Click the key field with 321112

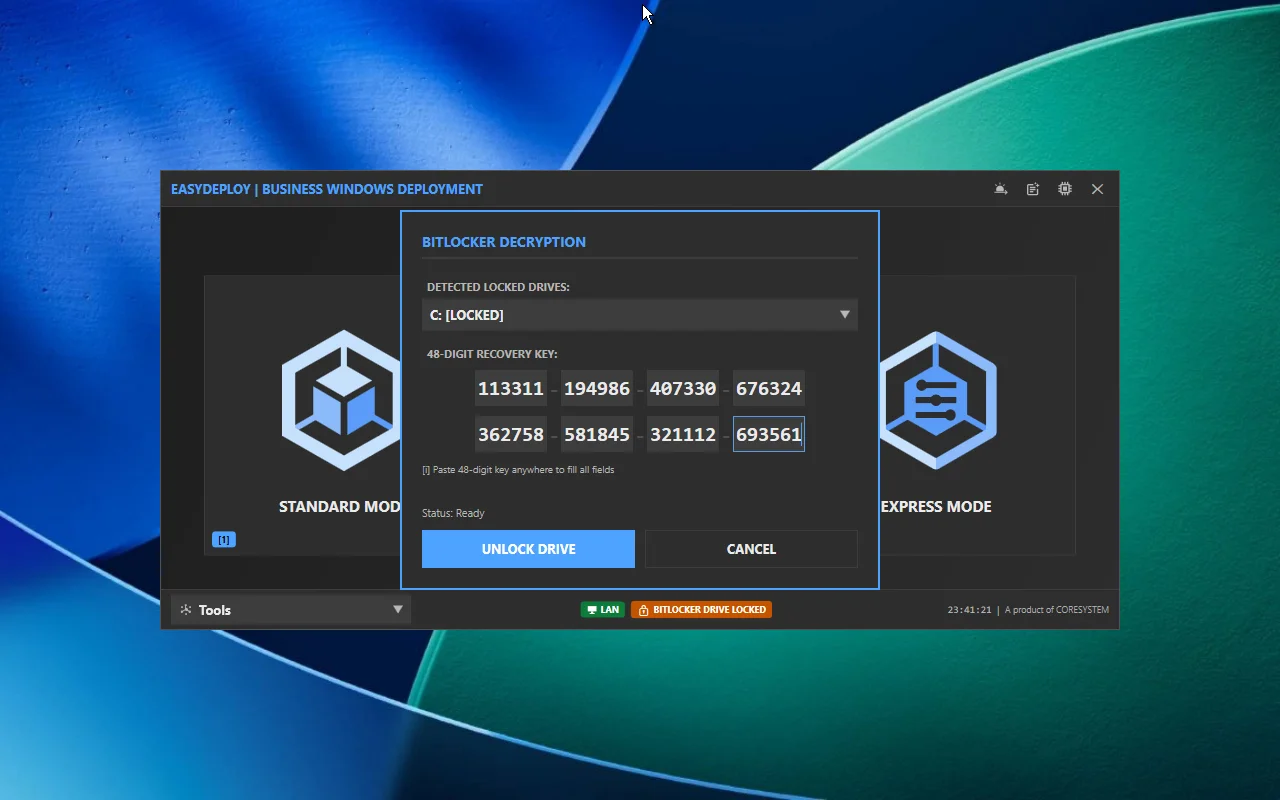click(x=683, y=435)
